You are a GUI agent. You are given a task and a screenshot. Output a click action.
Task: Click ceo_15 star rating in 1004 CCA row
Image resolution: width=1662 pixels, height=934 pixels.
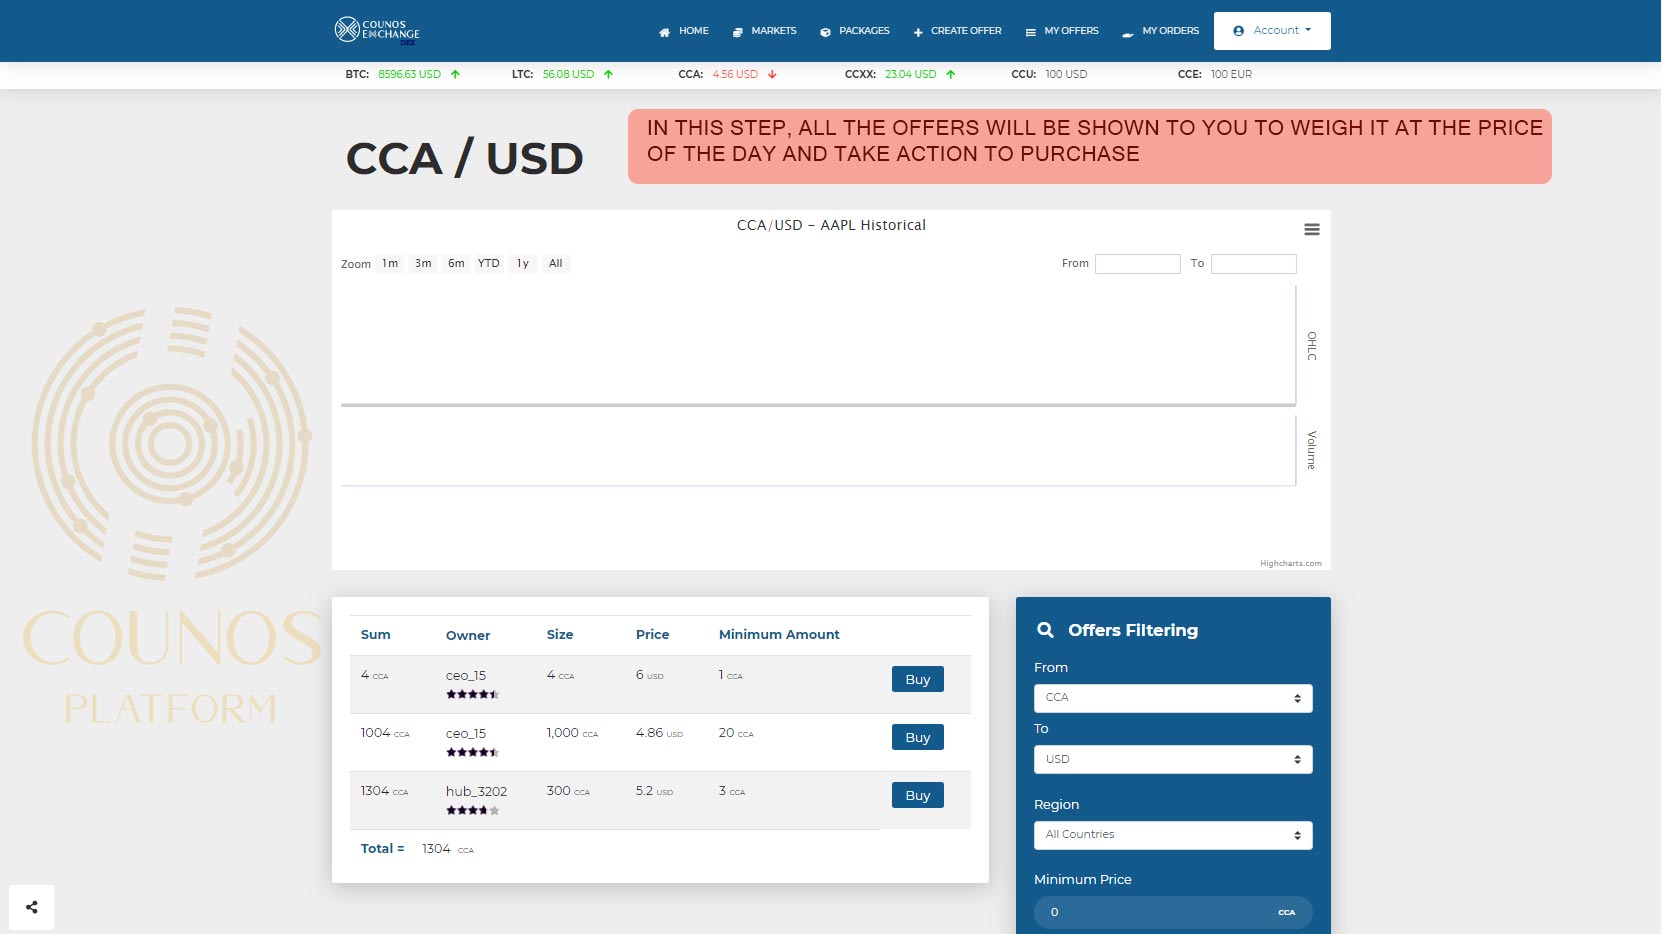(472, 752)
